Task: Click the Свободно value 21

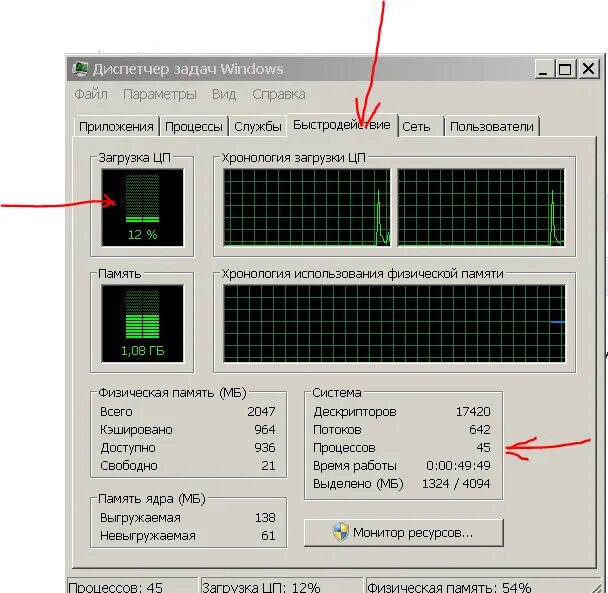Action: coord(268,465)
